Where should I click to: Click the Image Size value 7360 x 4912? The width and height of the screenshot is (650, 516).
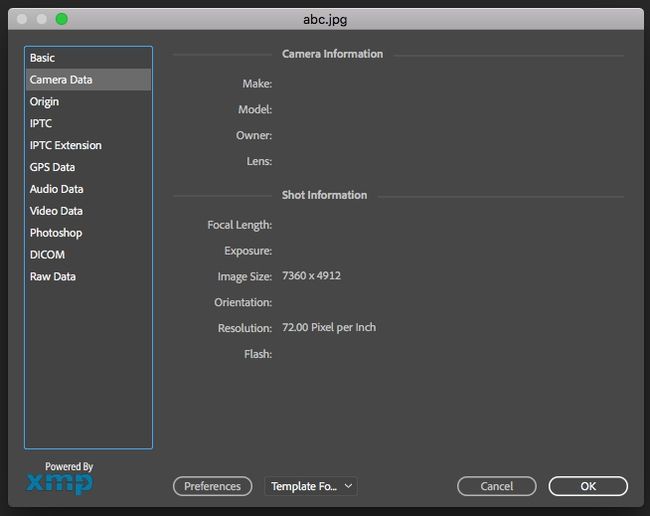click(x=311, y=276)
